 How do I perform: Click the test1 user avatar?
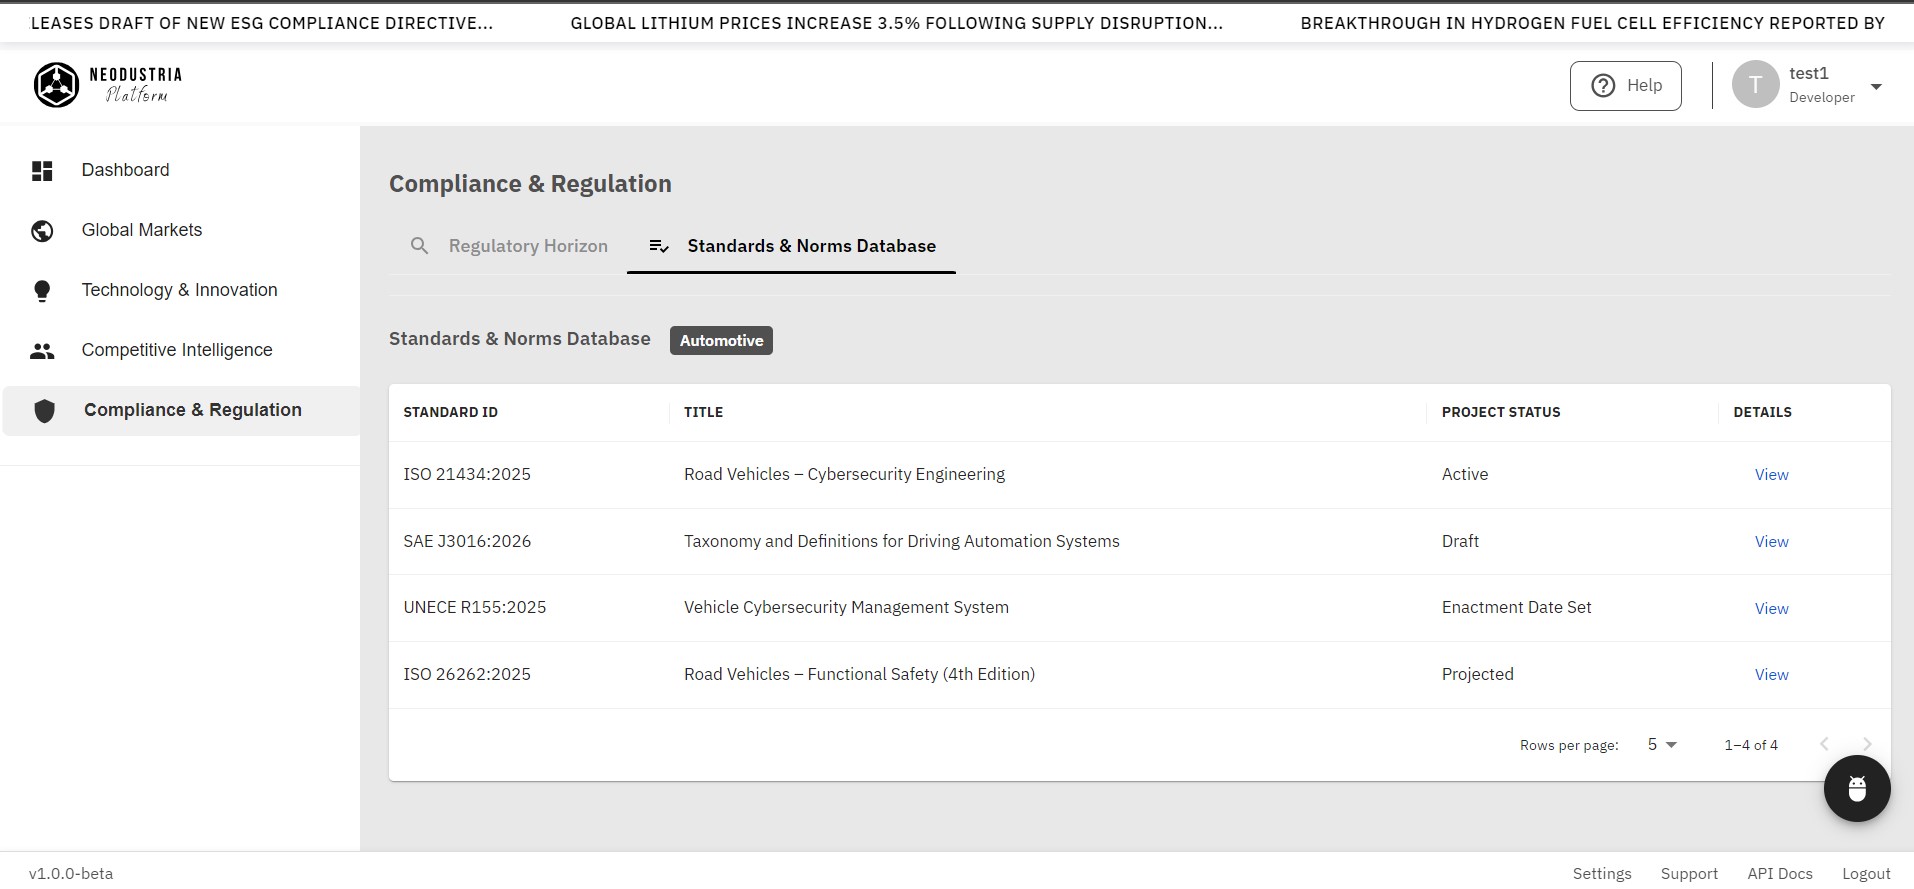1755,85
